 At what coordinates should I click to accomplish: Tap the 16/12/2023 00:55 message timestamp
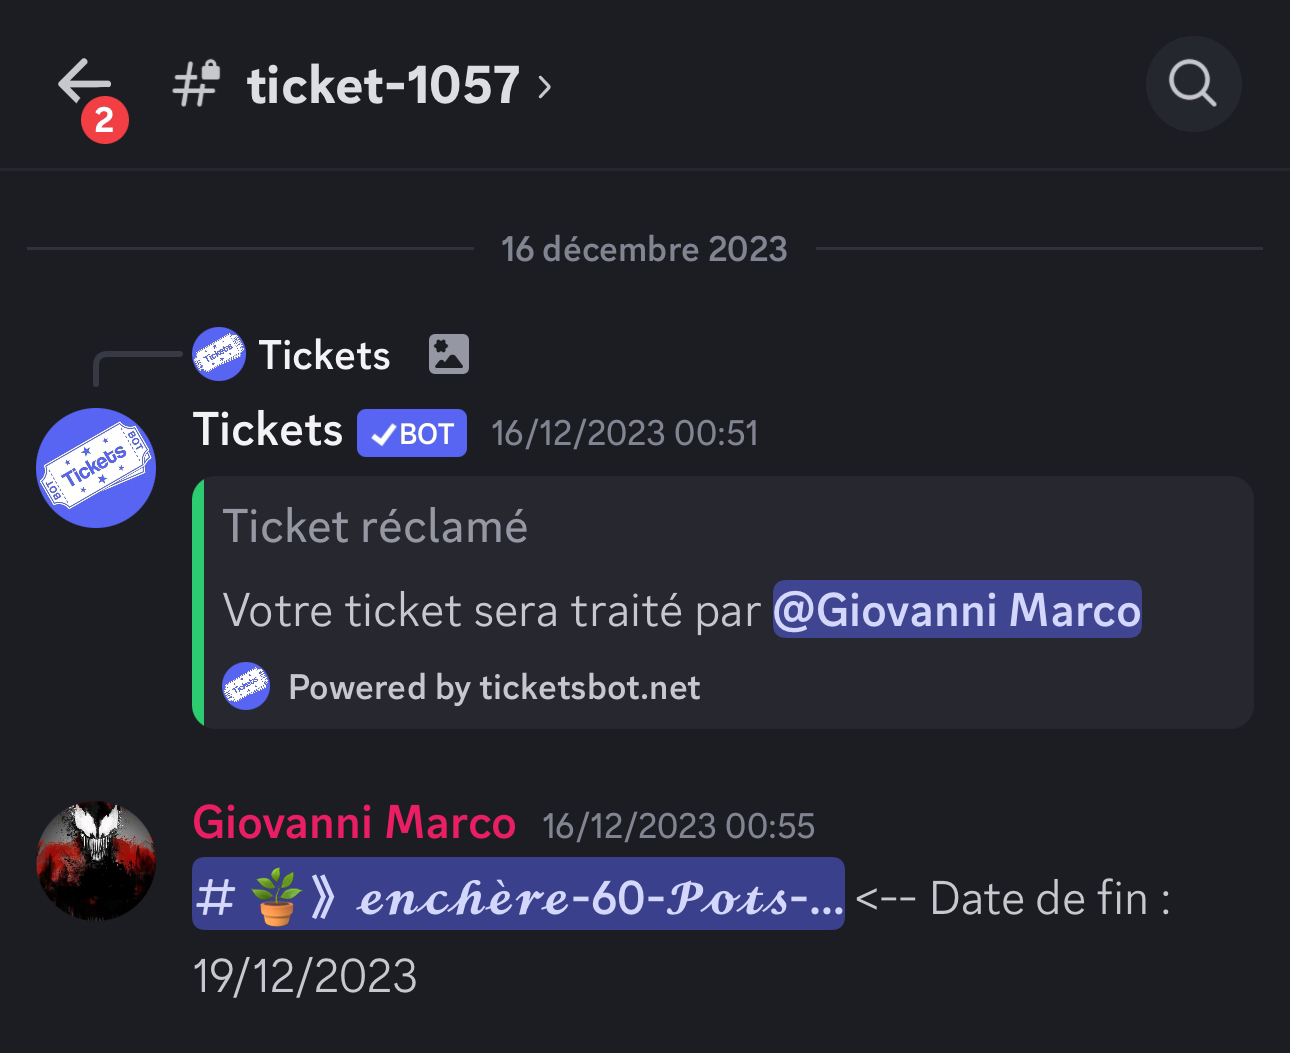pos(679,826)
